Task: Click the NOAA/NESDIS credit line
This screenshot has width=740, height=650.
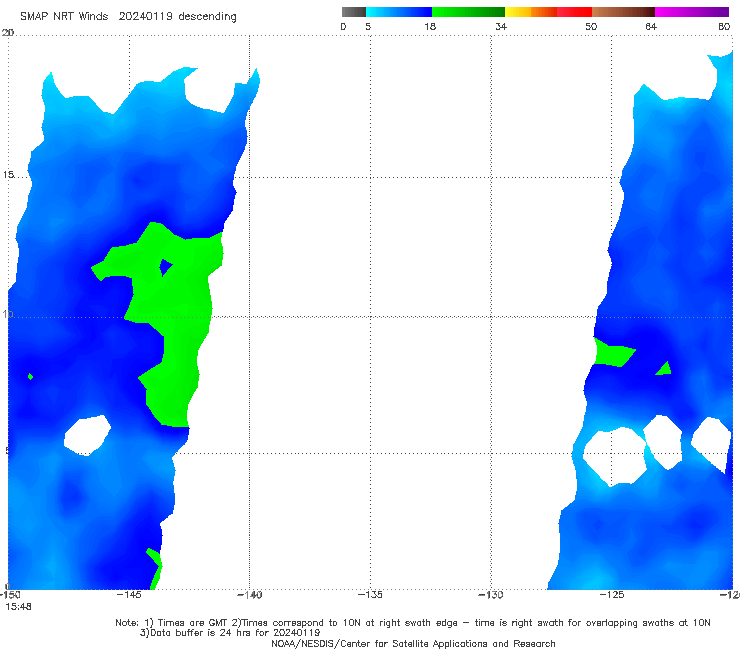Action: point(413,644)
